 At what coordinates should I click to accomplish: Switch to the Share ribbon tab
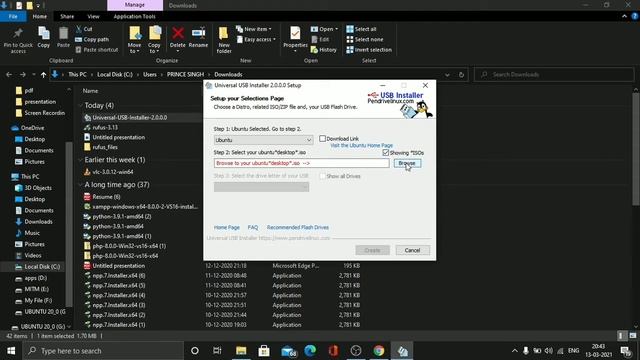point(67,16)
